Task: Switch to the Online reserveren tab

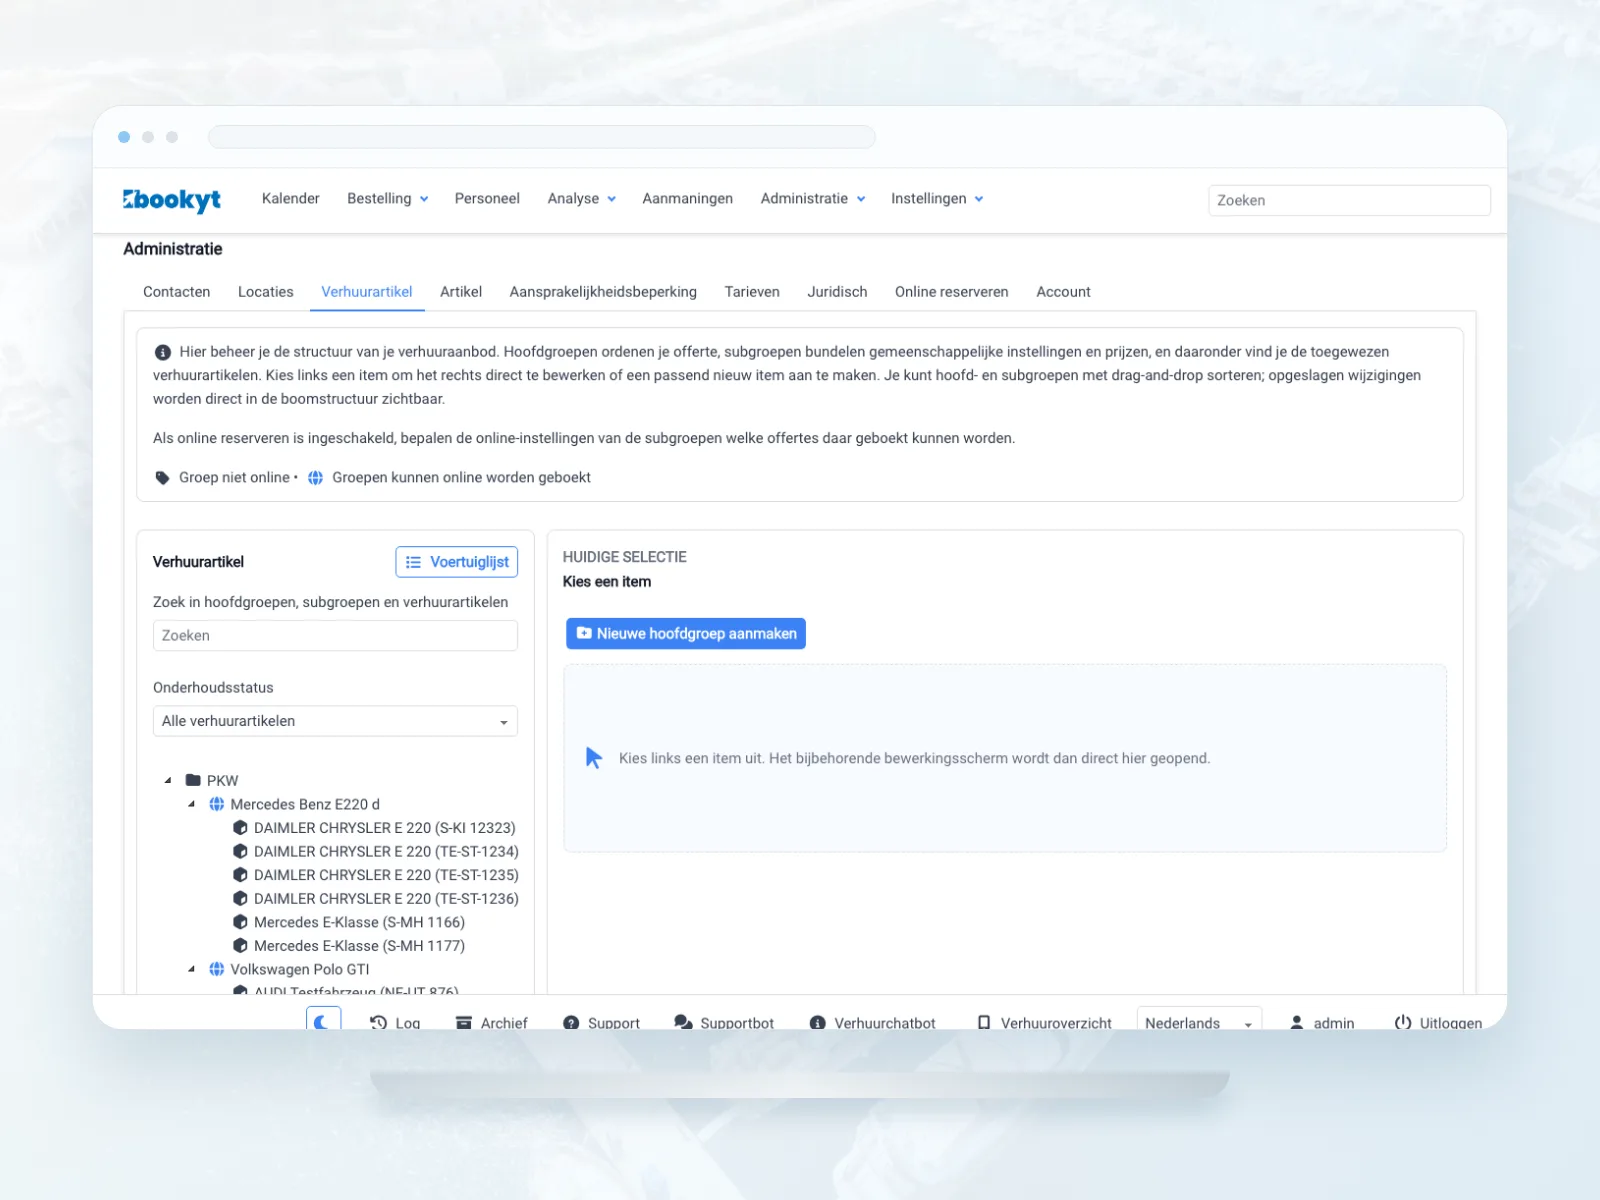Action: click(x=952, y=292)
